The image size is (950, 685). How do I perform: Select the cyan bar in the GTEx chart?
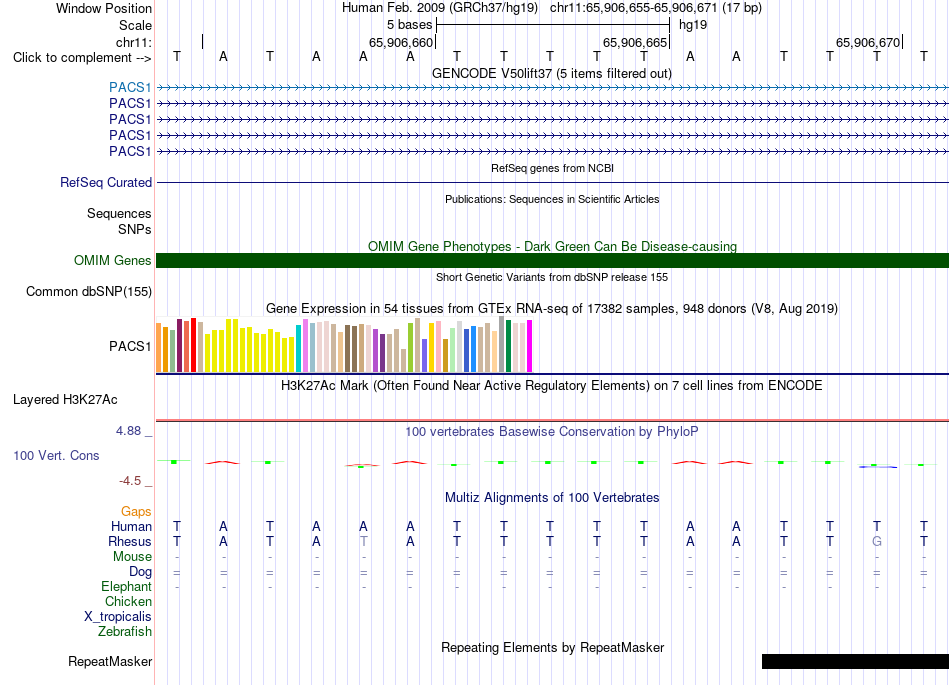pos(298,348)
